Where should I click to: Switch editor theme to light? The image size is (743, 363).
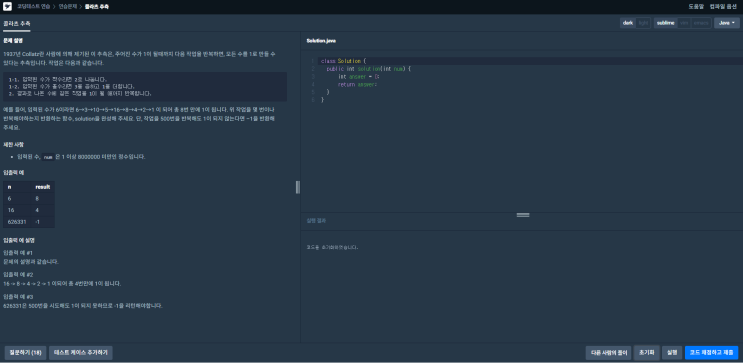tap(643, 23)
